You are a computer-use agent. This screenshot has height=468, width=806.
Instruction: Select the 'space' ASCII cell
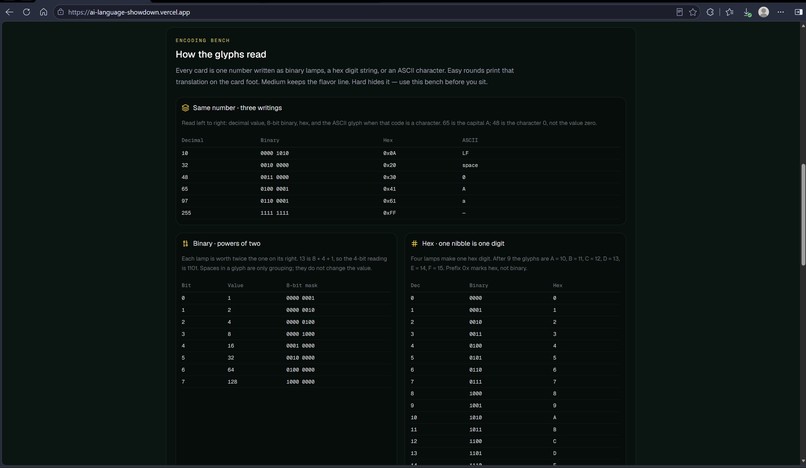tap(470, 166)
